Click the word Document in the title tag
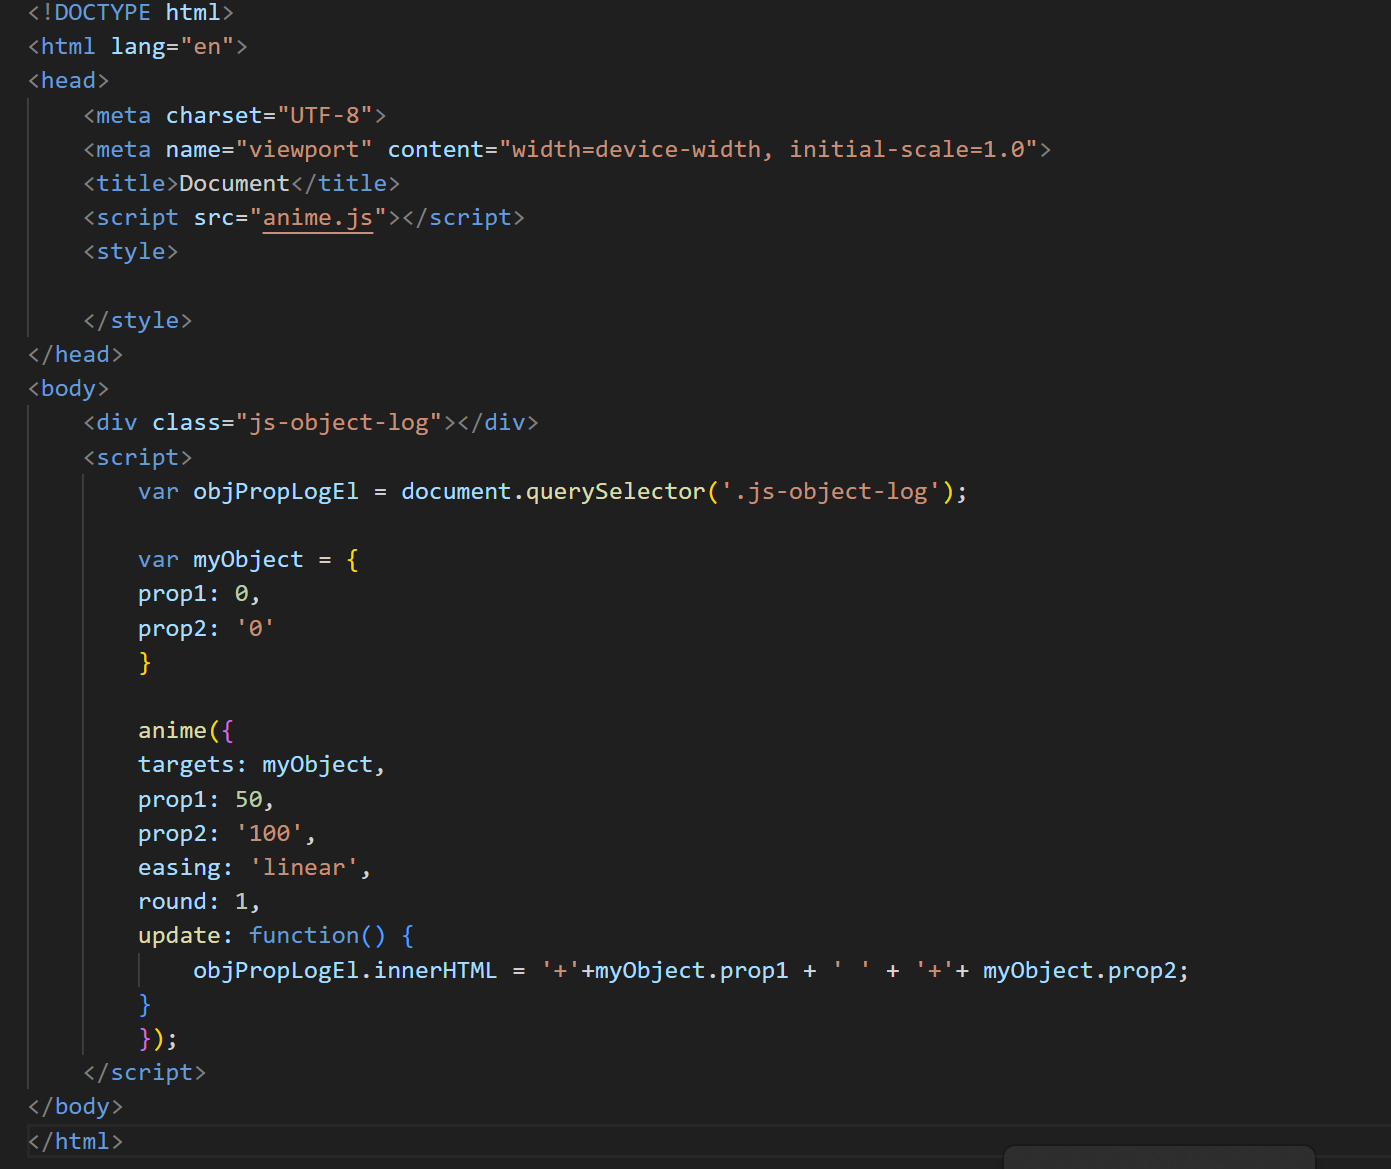 pos(234,184)
